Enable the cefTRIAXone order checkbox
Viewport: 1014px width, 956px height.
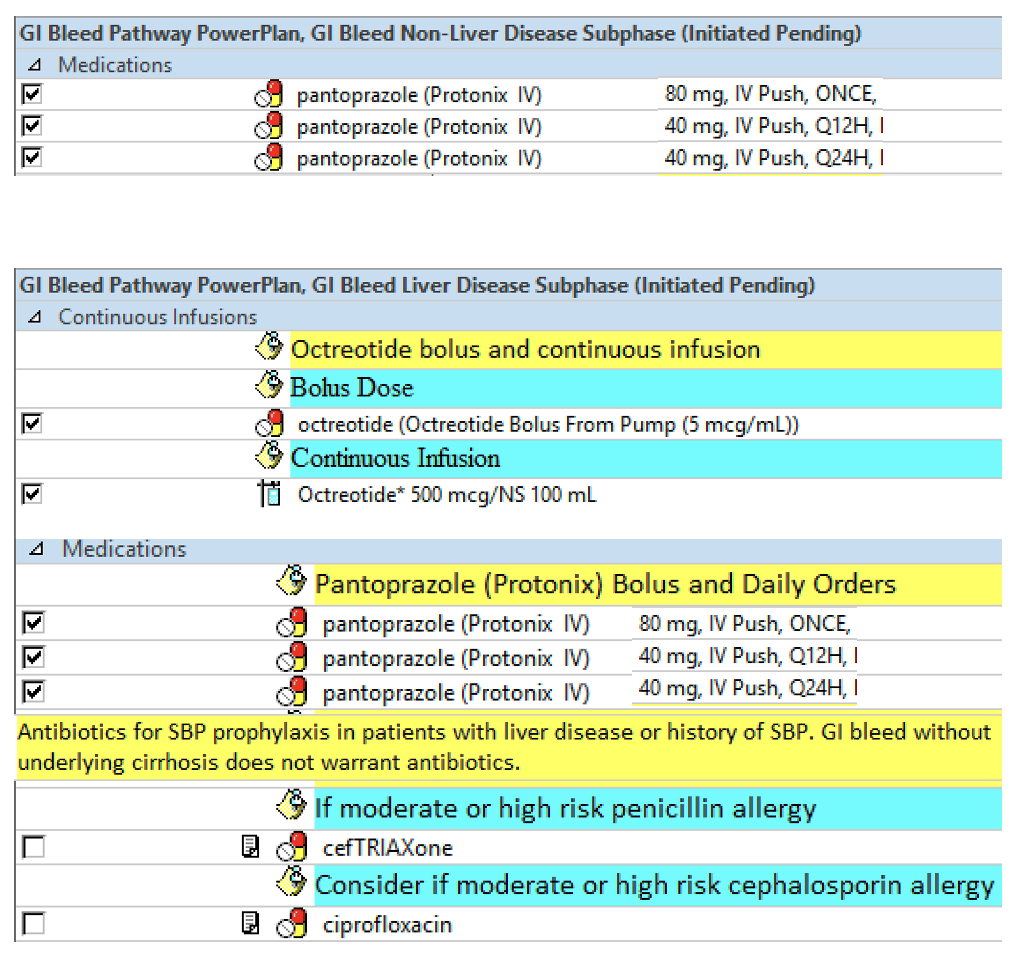point(33,848)
